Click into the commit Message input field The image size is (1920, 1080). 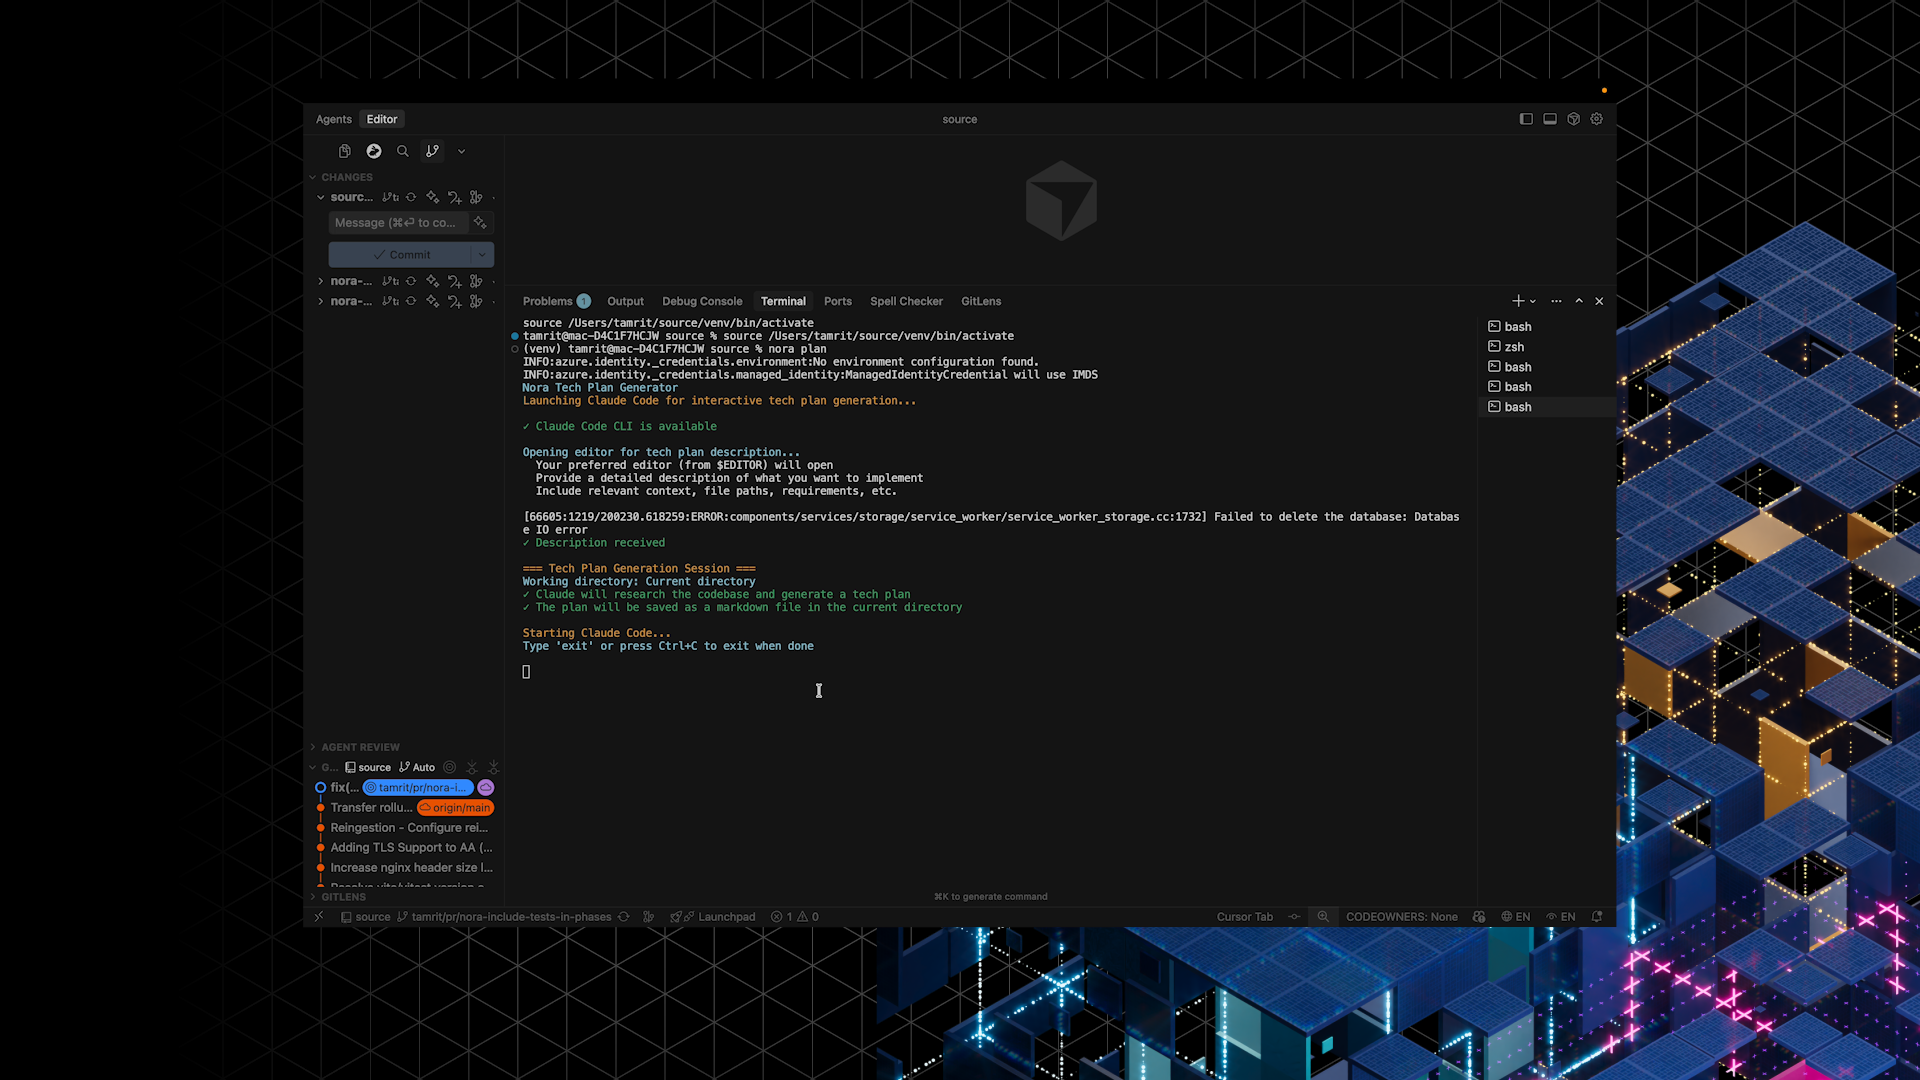point(399,222)
